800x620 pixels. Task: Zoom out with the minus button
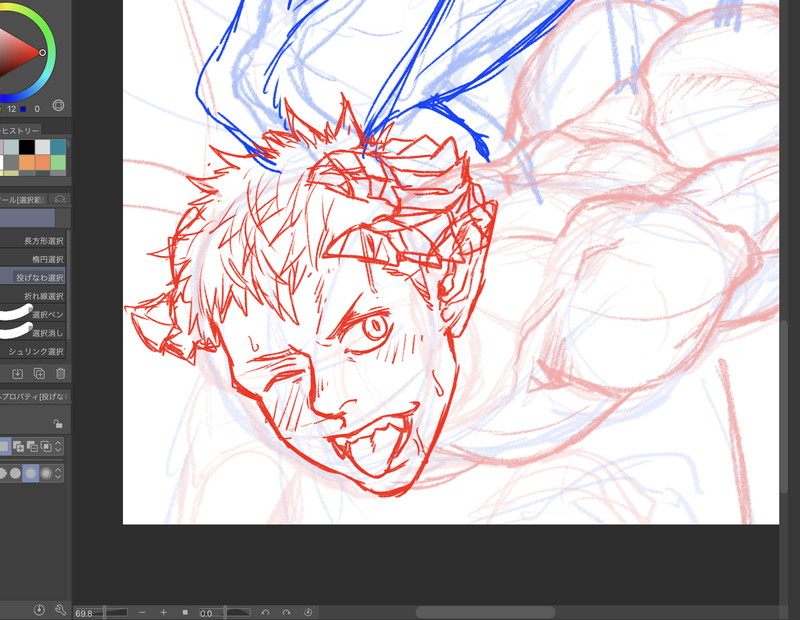142,612
